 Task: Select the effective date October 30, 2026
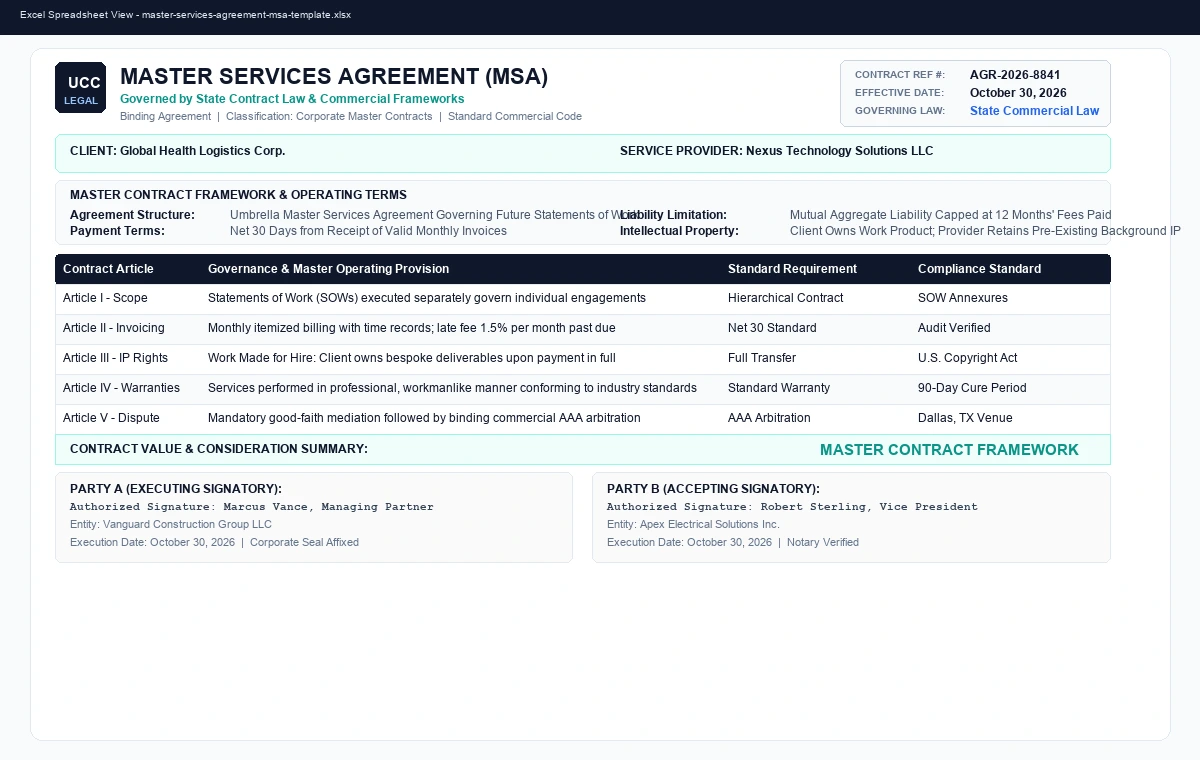(1018, 93)
